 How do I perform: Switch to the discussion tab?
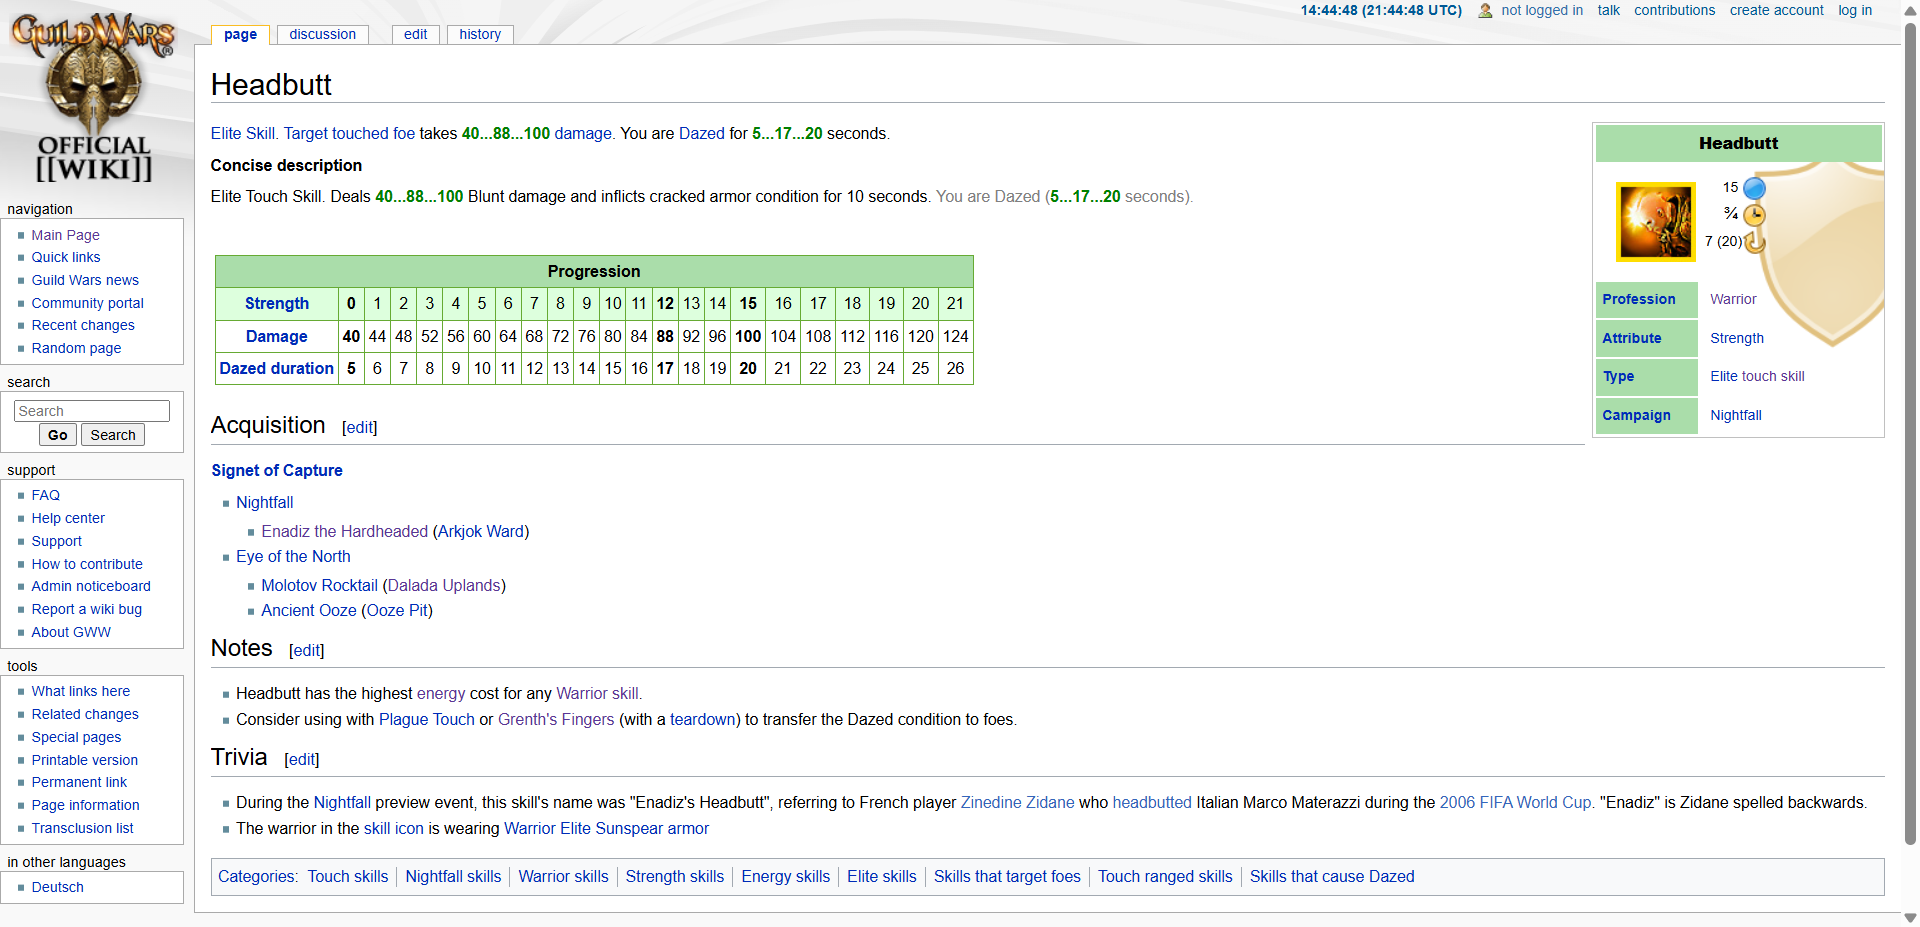[322, 34]
